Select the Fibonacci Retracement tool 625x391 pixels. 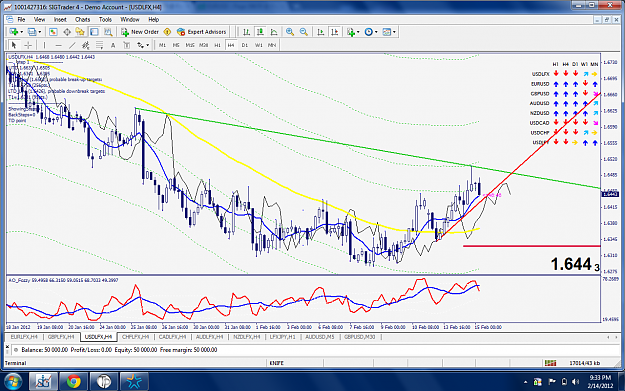pyautogui.click(x=99, y=45)
